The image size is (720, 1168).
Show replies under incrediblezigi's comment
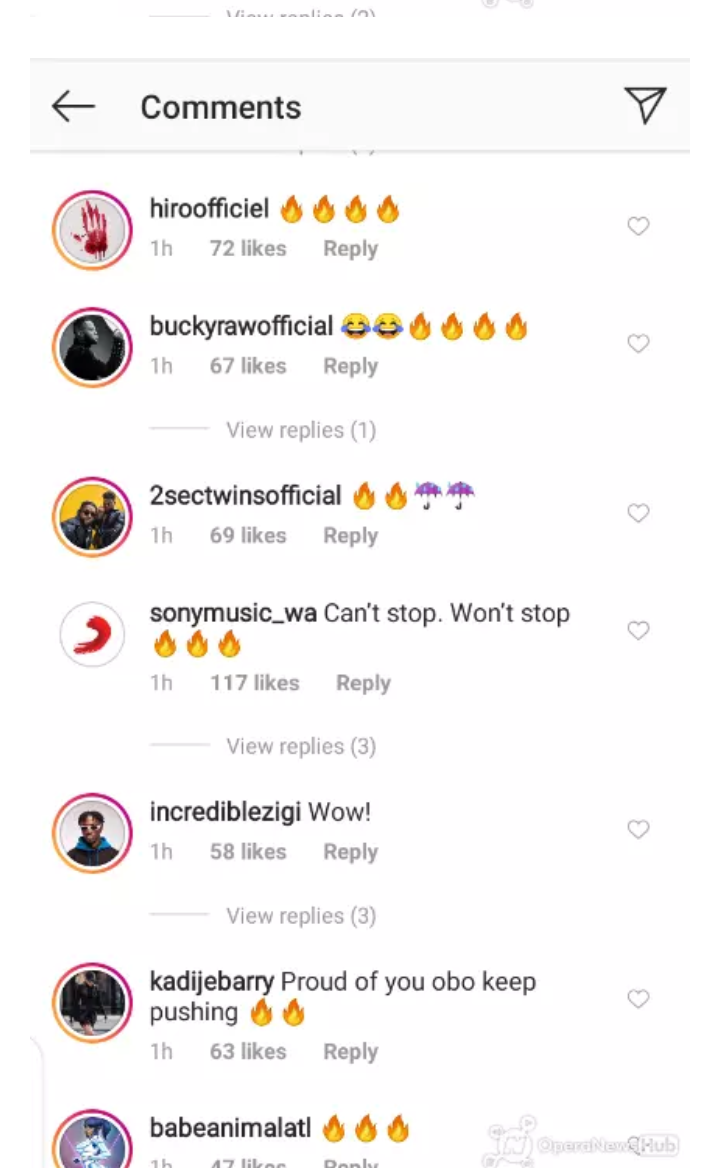(x=300, y=916)
